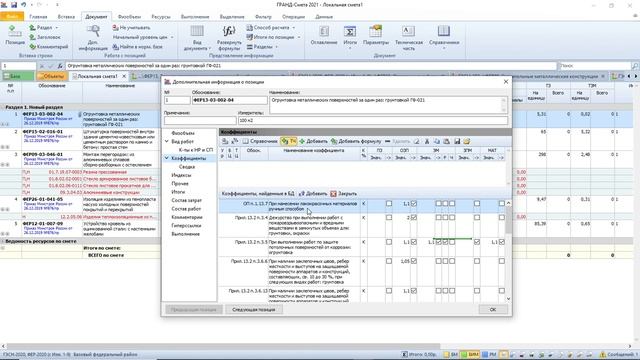Open the Физобъем ribbon tab
640x360 pixels.
click(x=129, y=17)
